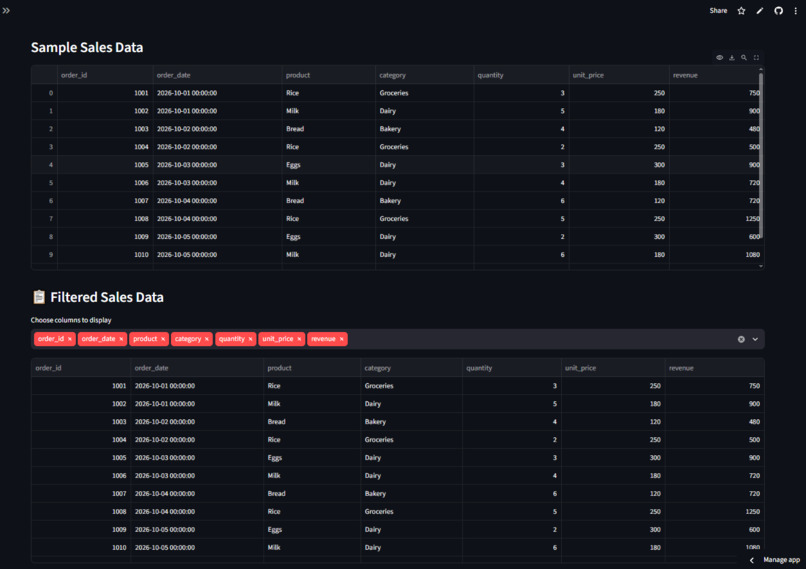Viewport: 806px width, 569px height.
Task: Remove the quantity column tag
Action: point(250,339)
